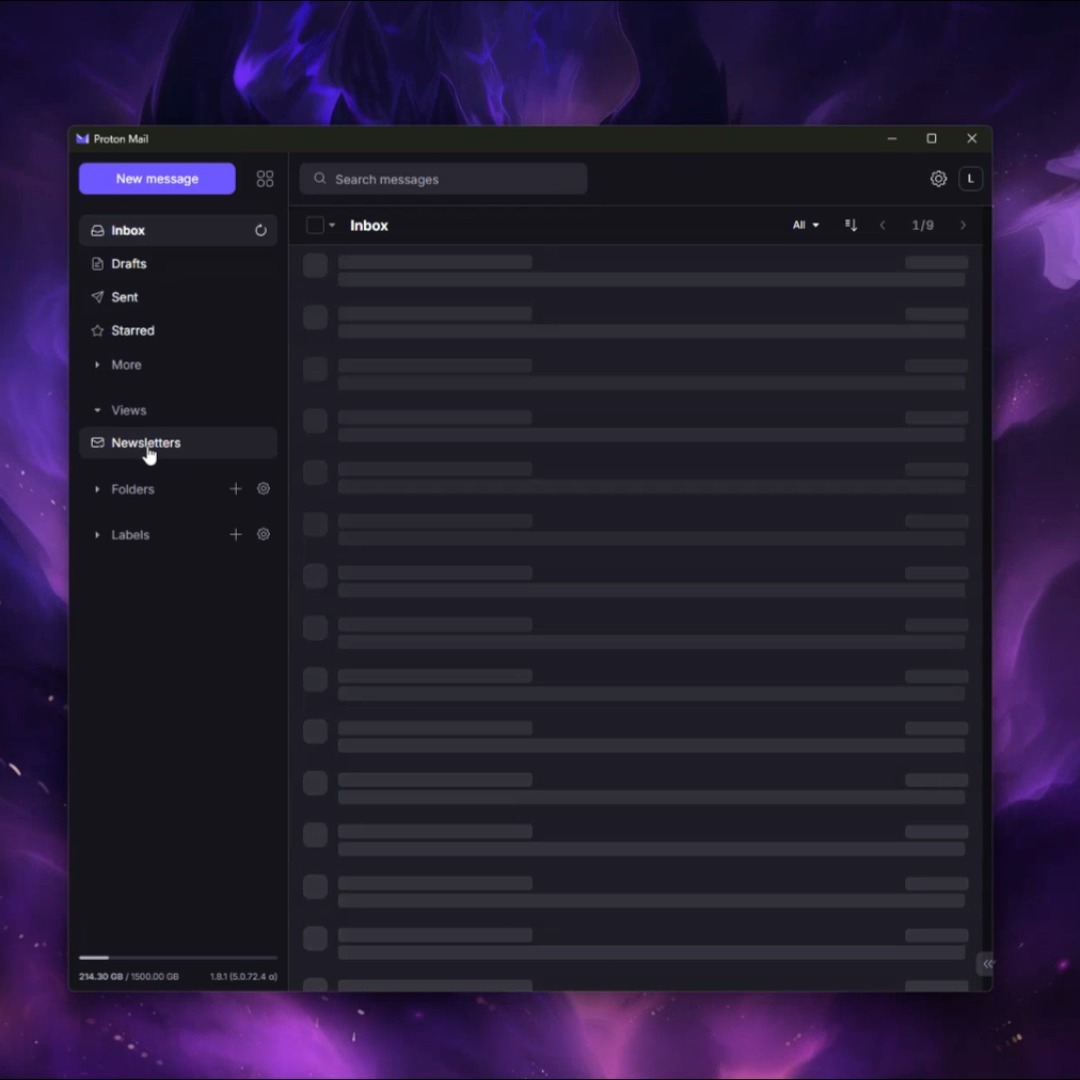
Task: Click the app version number text
Action: pos(244,977)
